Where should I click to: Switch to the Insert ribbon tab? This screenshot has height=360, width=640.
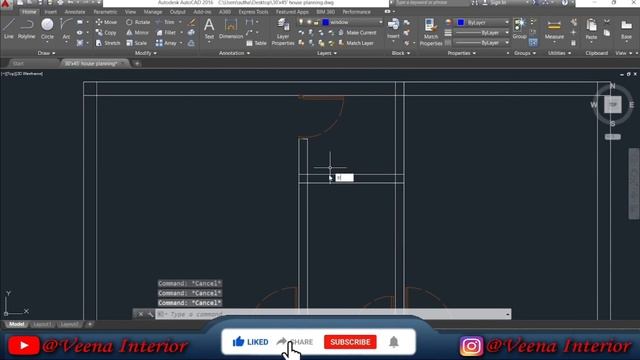51,12
